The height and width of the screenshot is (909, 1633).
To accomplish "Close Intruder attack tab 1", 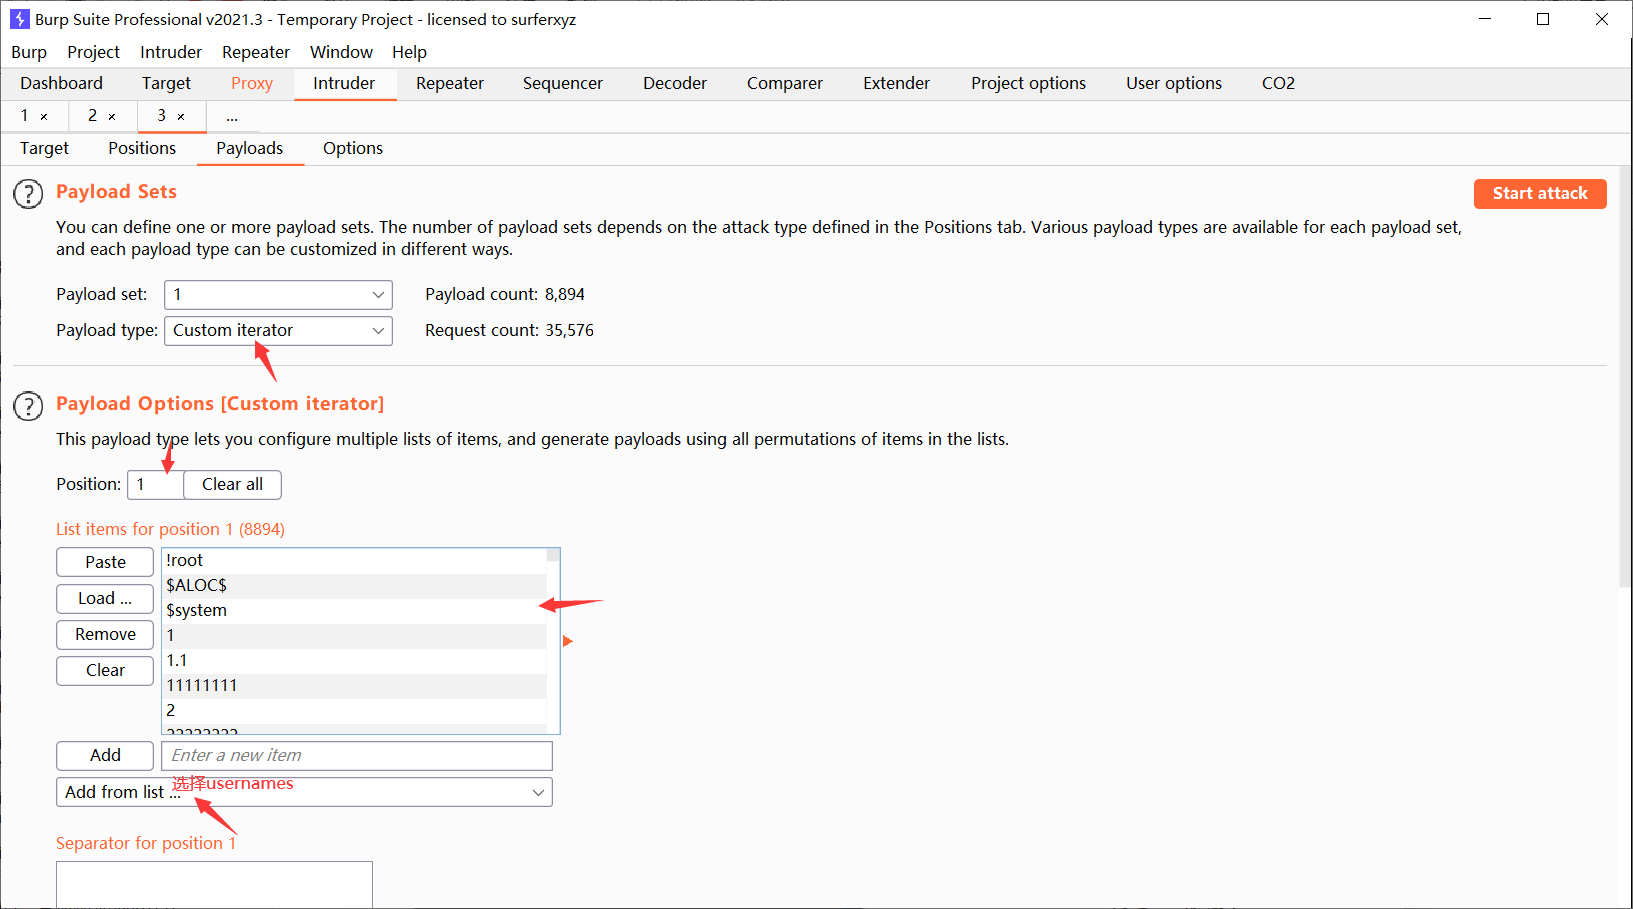I will 44,117.
